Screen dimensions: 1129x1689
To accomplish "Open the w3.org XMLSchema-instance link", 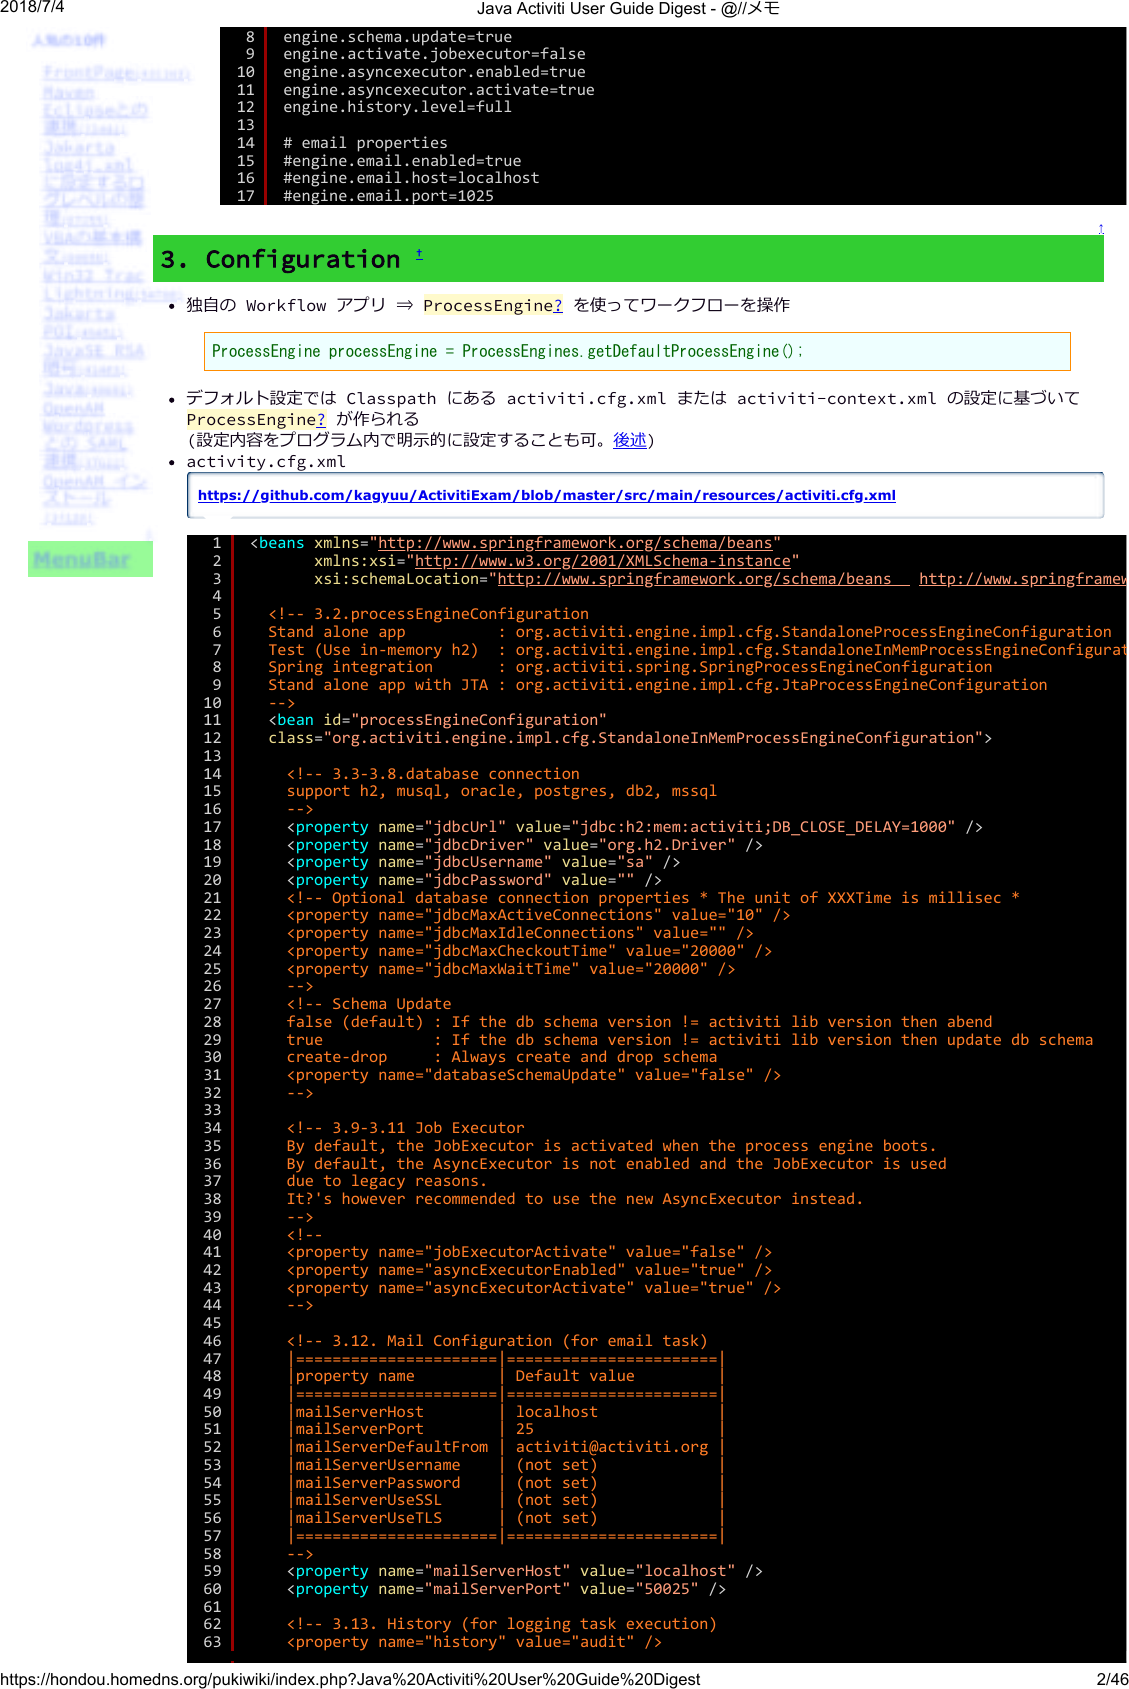I will [x=603, y=561].
